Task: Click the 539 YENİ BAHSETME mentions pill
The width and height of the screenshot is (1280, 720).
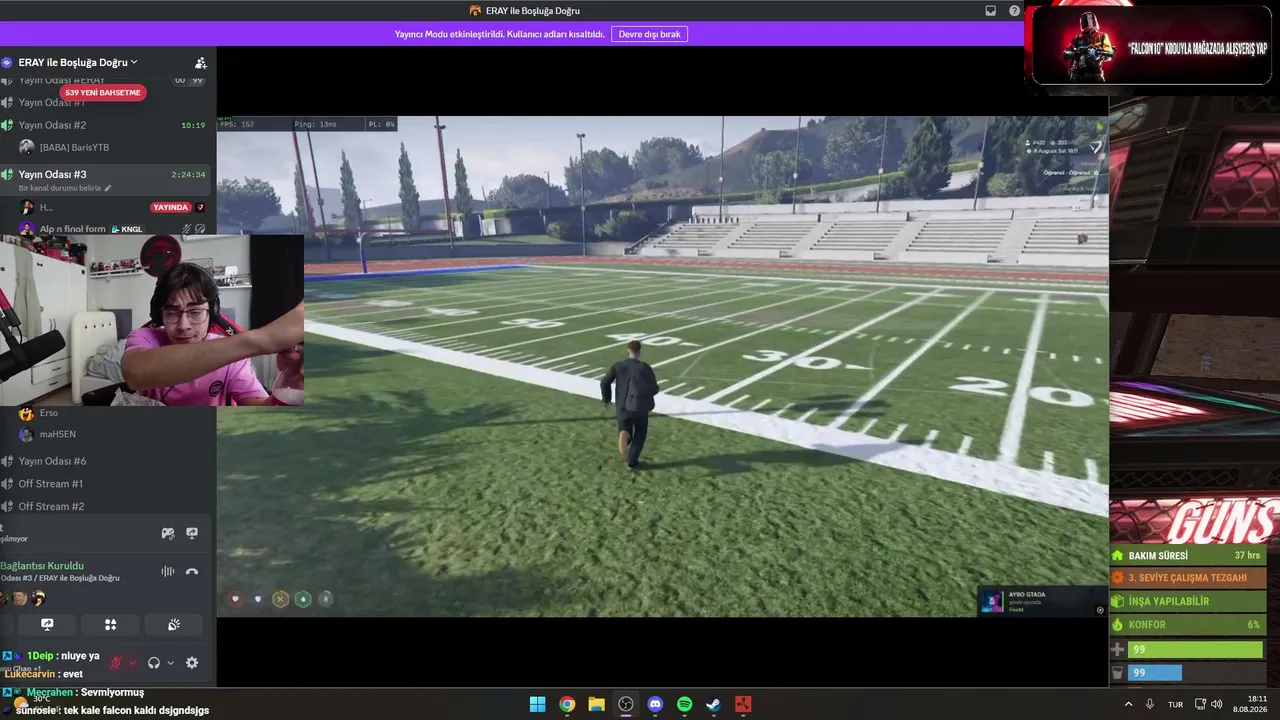Action: pos(102,93)
